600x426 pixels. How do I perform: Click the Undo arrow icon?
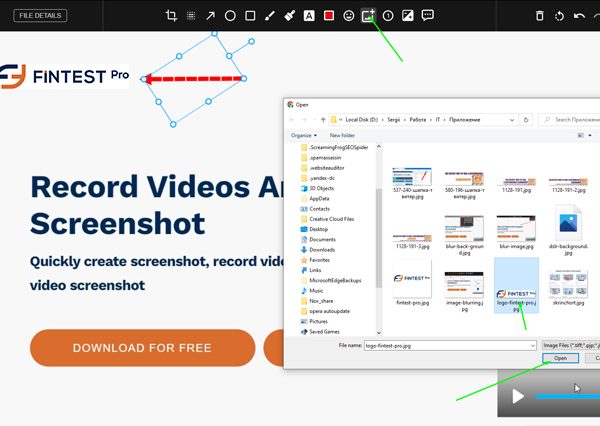580,16
